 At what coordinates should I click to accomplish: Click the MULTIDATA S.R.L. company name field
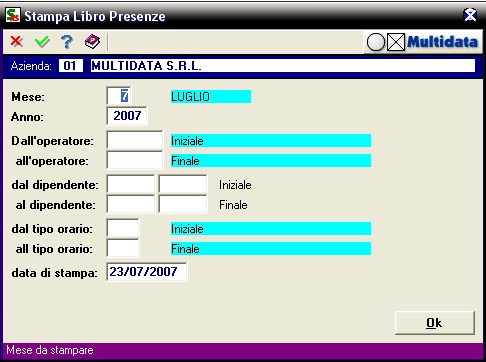click(x=283, y=66)
